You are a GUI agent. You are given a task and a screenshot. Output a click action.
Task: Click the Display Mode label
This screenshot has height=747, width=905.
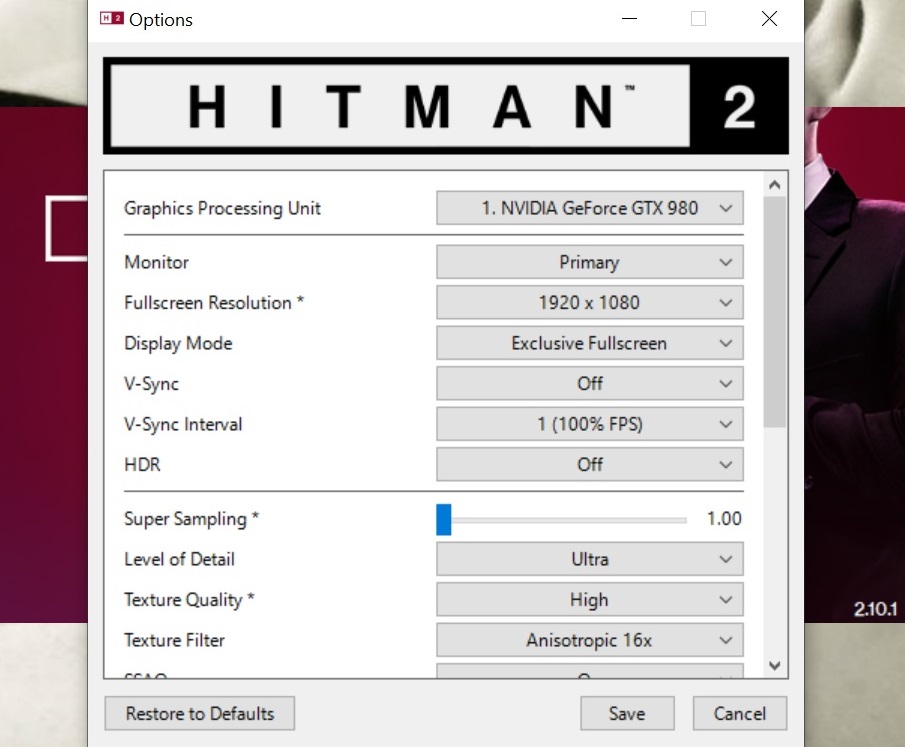[x=178, y=343]
